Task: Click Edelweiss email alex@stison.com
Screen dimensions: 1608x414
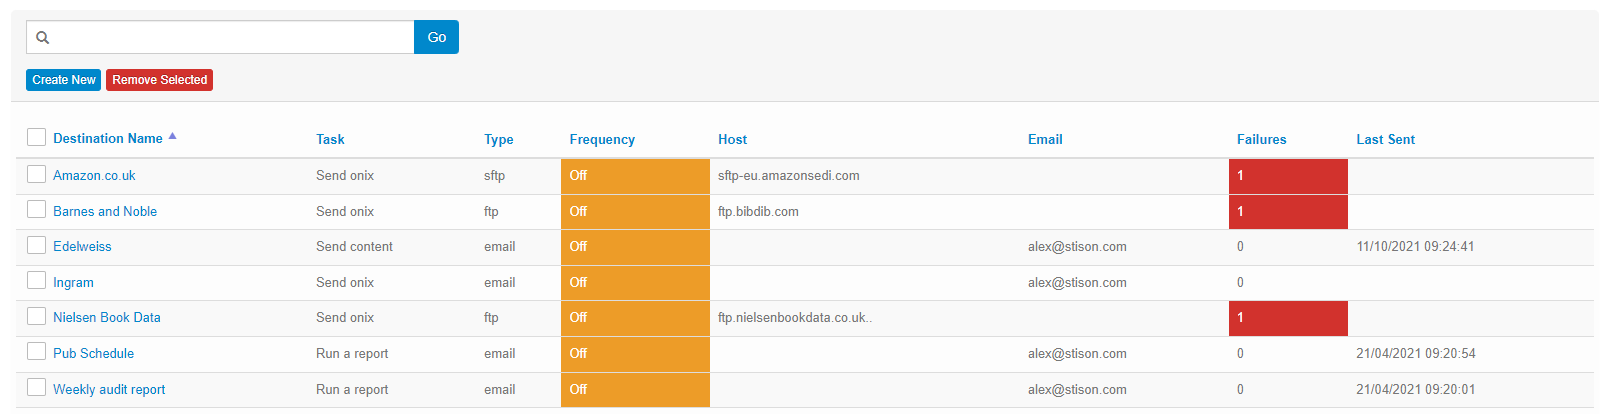Action: 1077,247
